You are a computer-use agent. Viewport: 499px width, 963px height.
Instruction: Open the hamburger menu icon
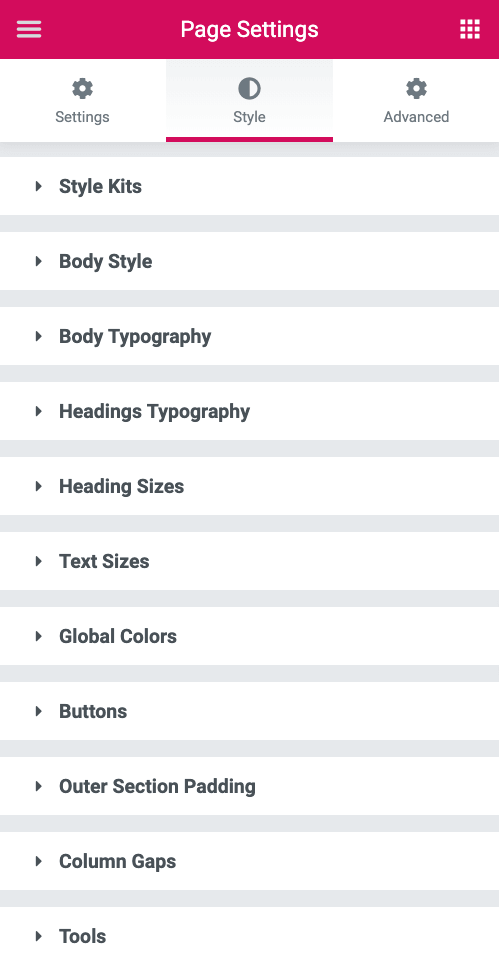[29, 29]
